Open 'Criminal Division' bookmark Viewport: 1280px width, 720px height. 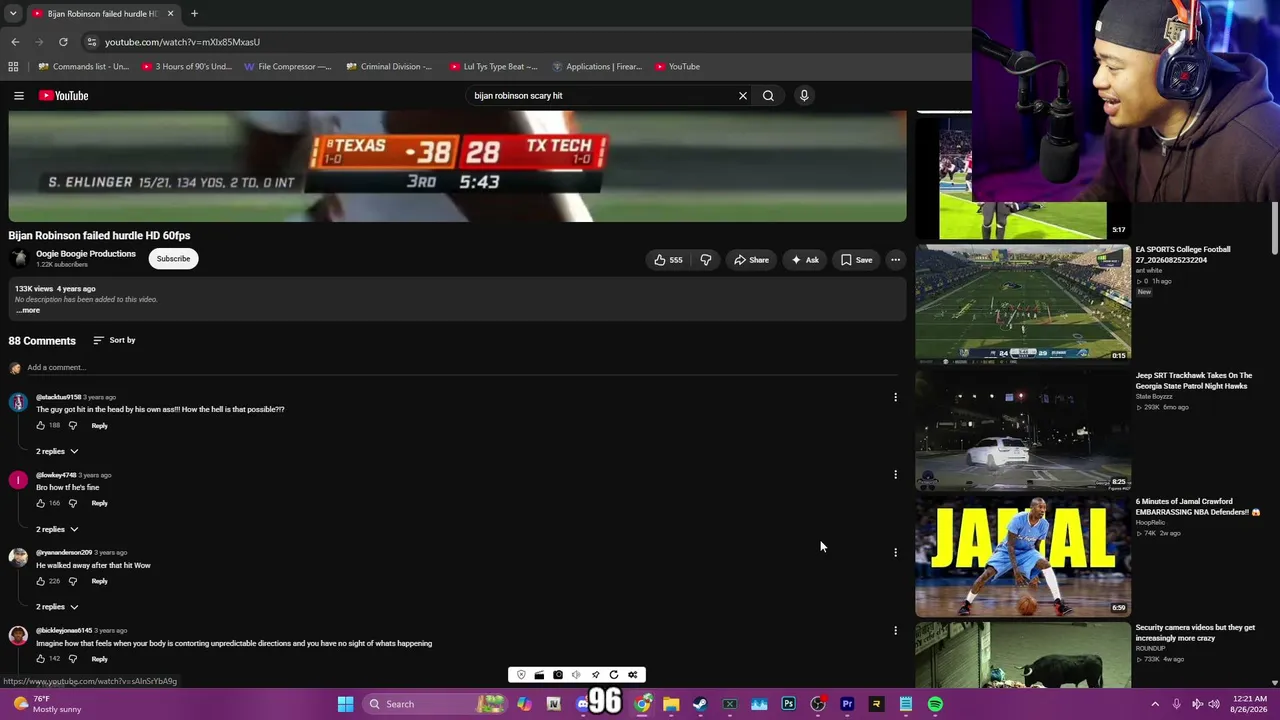pyautogui.click(x=389, y=67)
